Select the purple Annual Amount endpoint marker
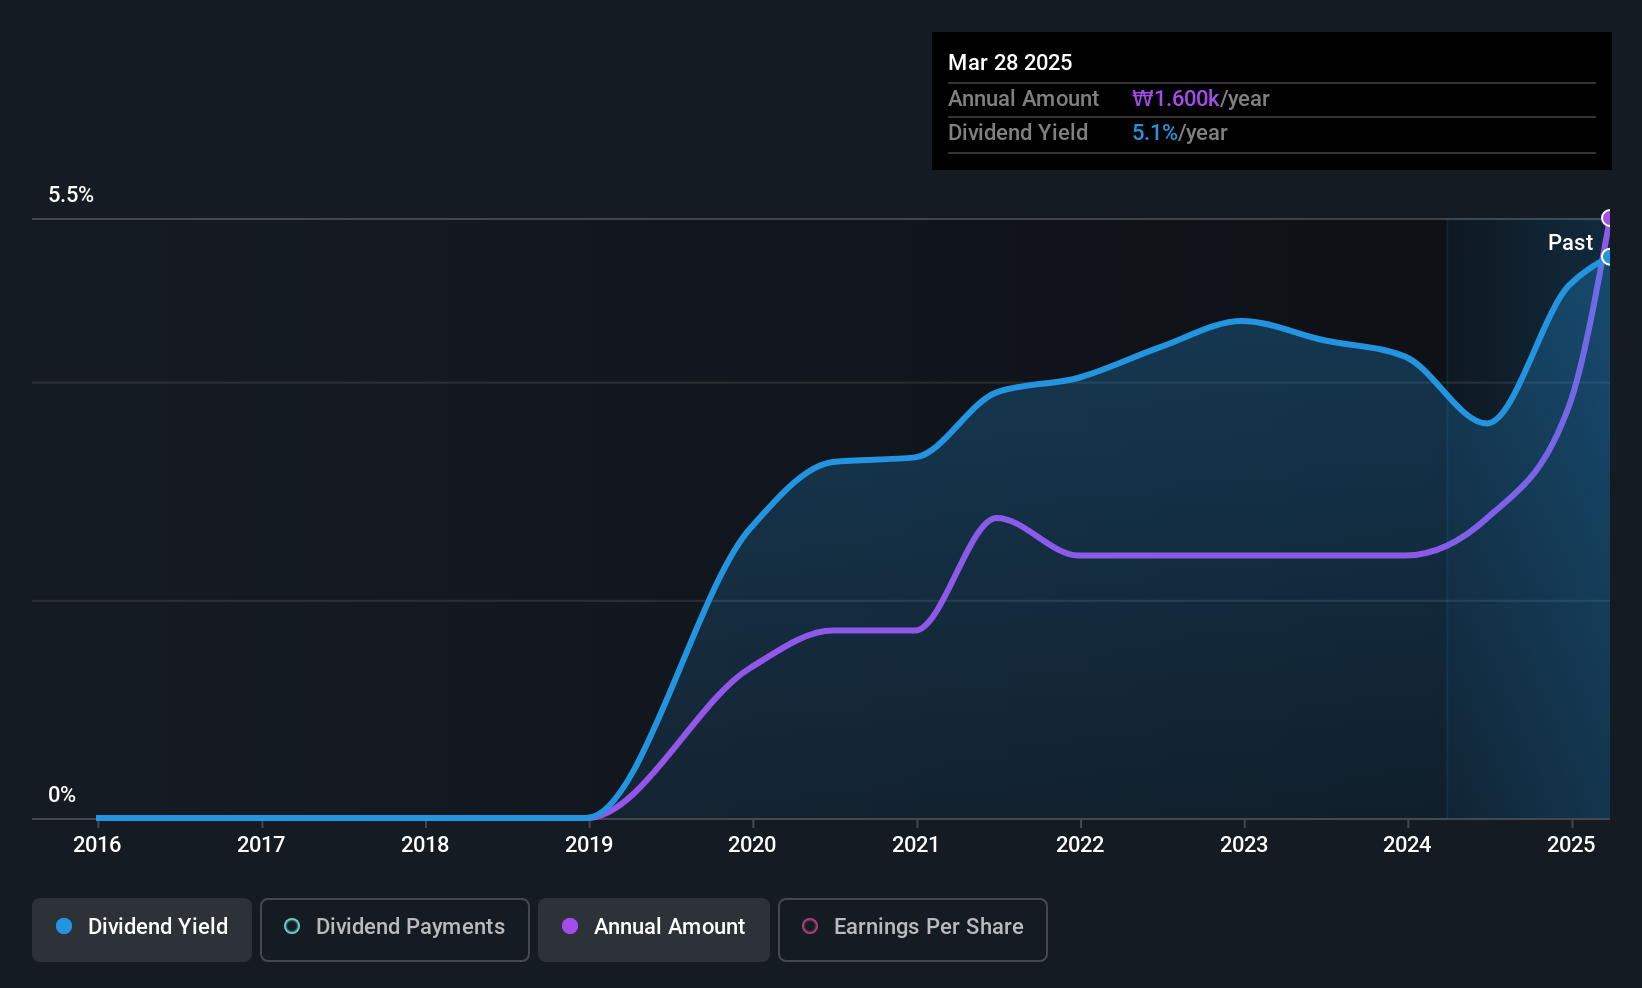Image resolution: width=1642 pixels, height=988 pixels. coord(1608,218)
